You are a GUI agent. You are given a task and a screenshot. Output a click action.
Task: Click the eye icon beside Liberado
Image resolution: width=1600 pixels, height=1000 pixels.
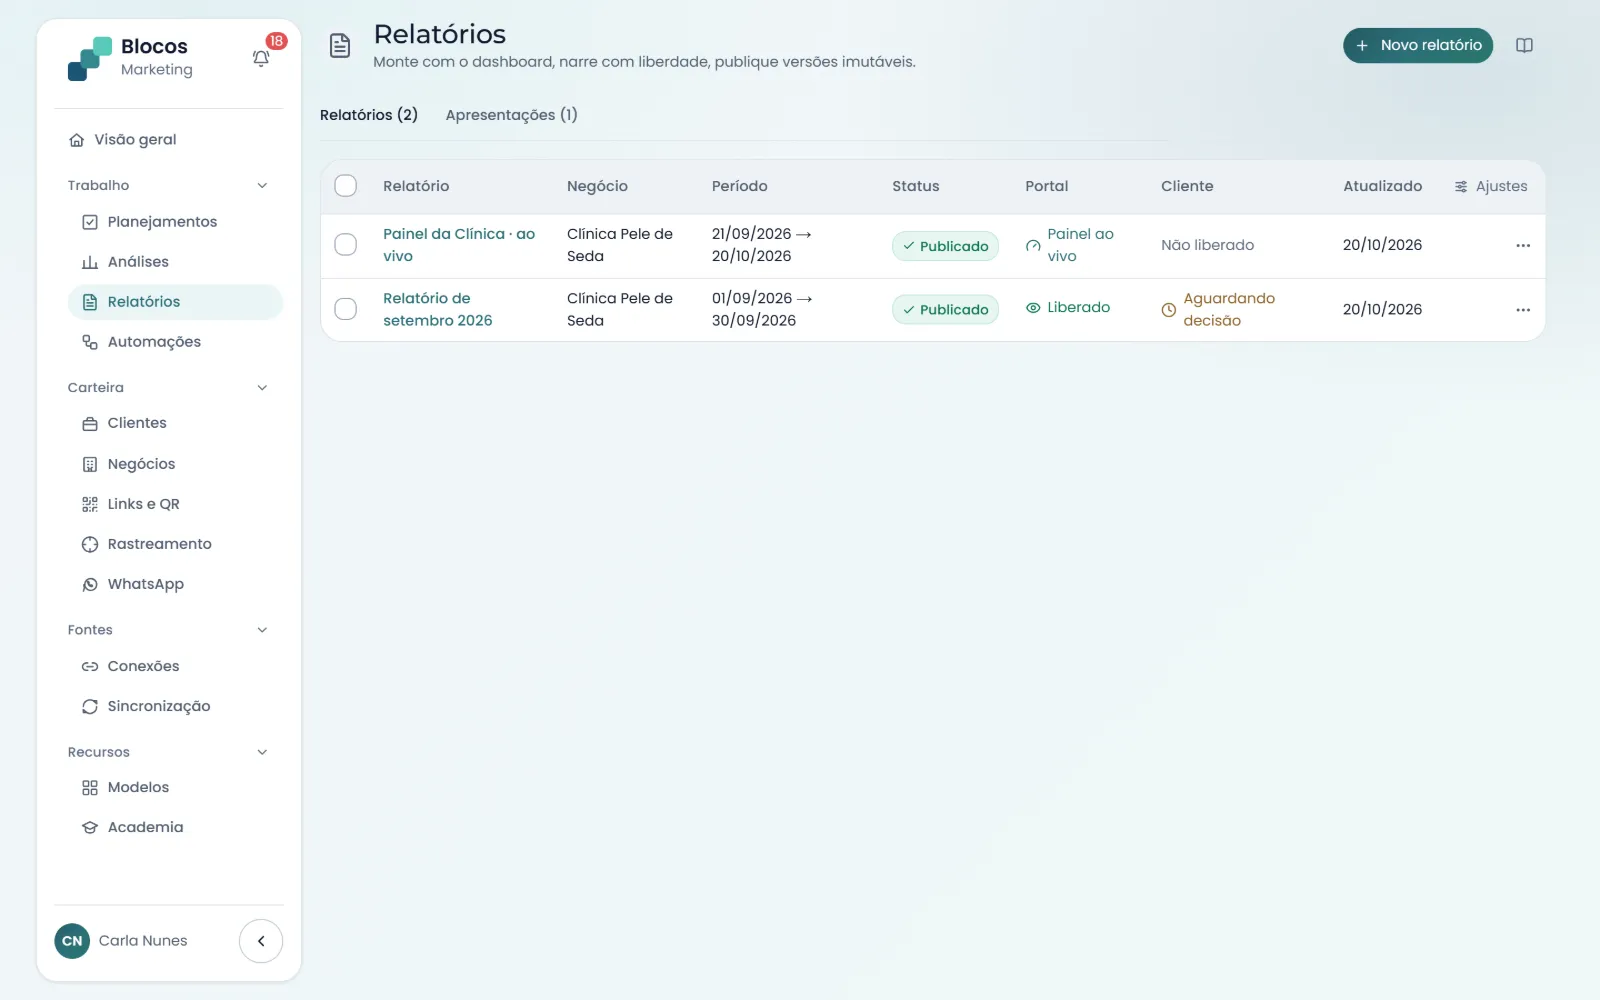pyautogui.click(x=1033, y=308)
